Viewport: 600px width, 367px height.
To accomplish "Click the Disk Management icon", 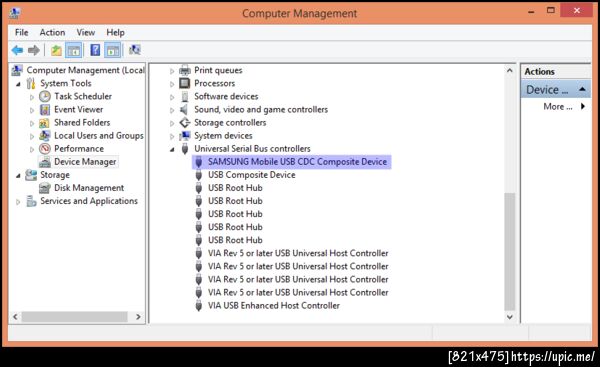I will (x=45, y=188).
